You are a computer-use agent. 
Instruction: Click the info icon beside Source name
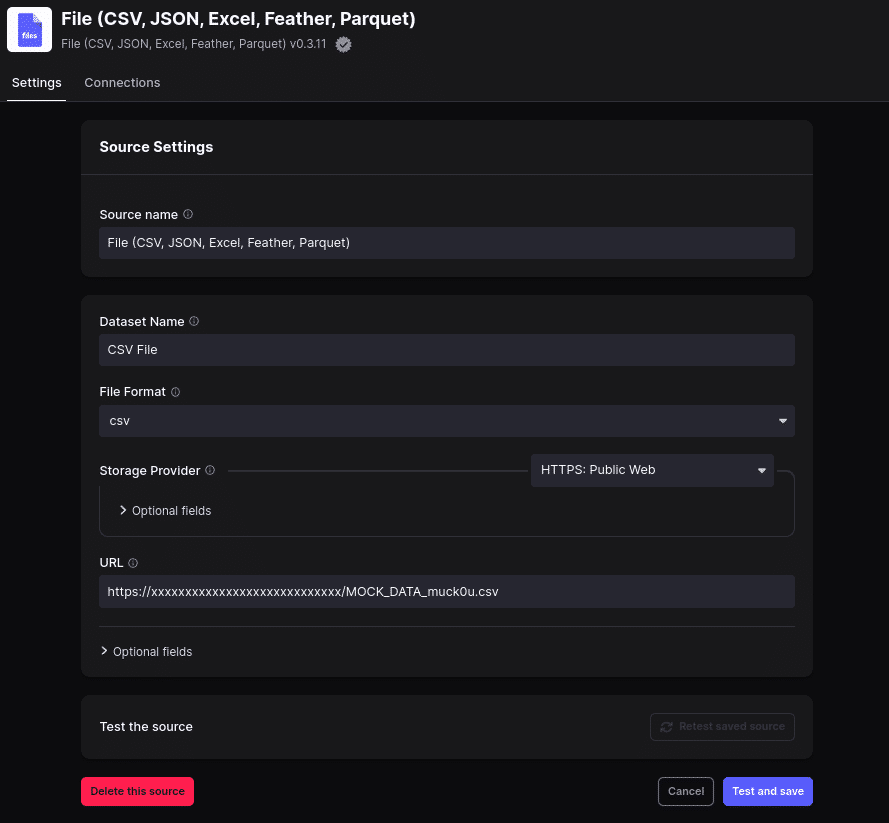(188, 214)
